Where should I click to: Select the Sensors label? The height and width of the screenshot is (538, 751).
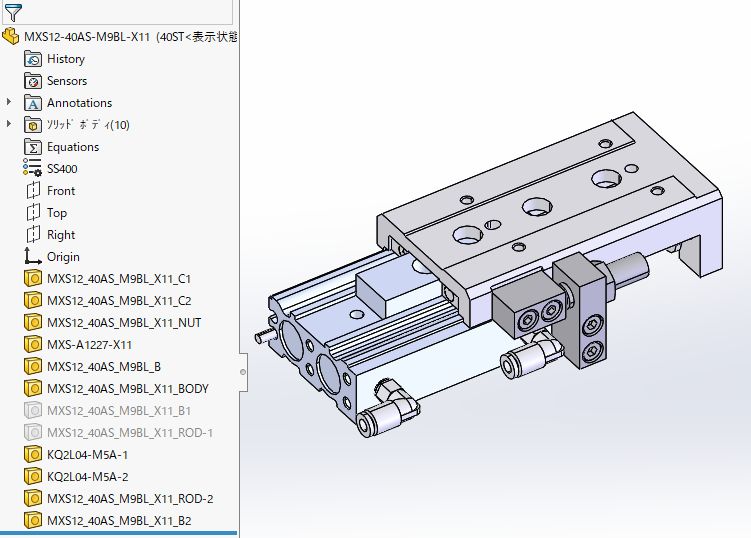[x=67, y=81]
